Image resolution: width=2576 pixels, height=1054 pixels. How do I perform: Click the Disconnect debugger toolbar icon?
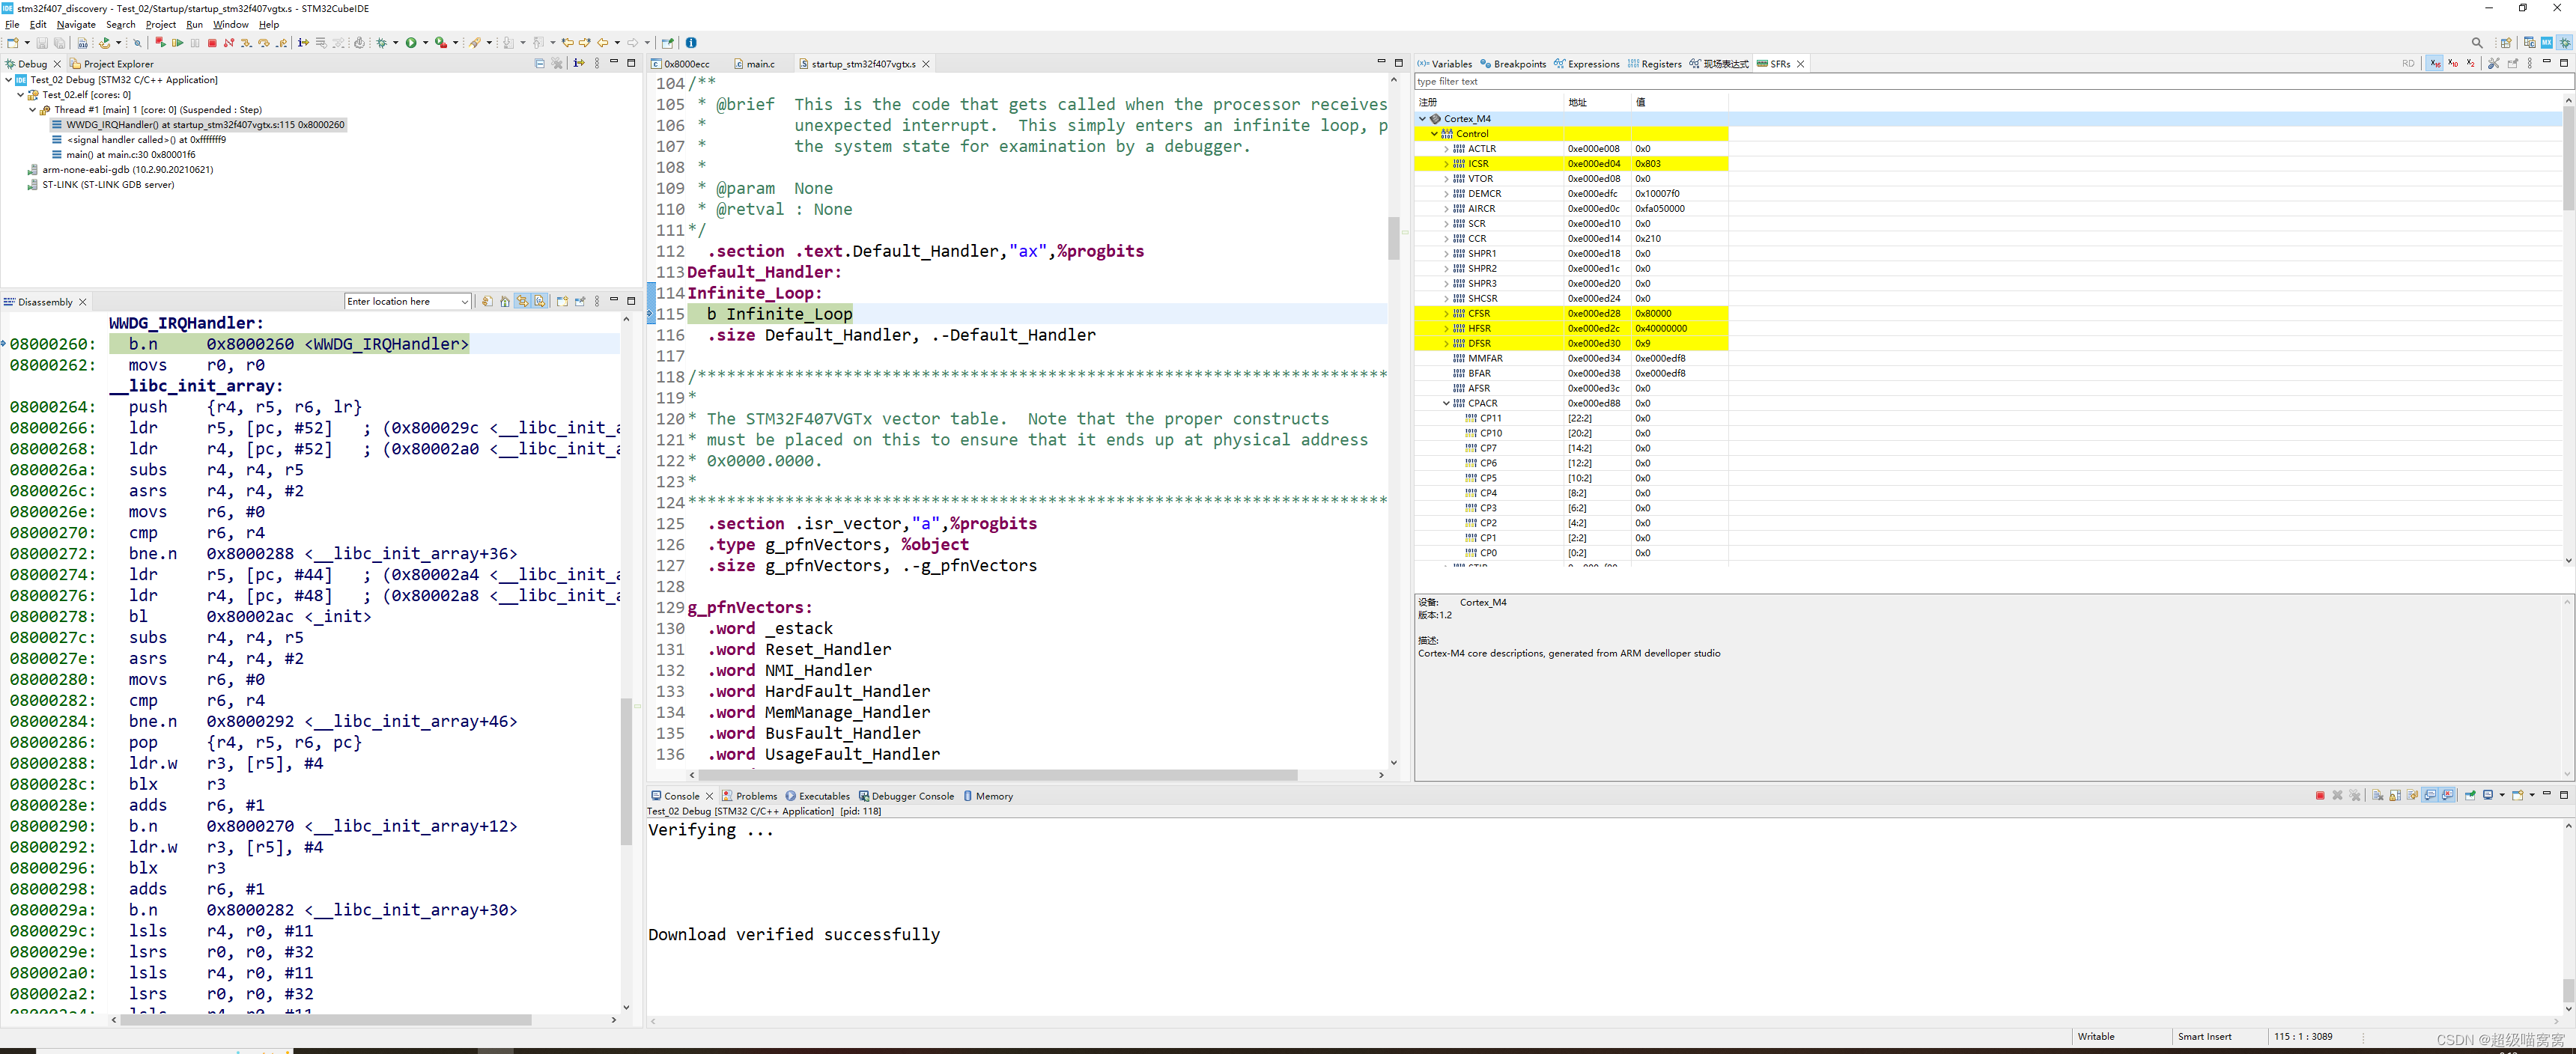[229, 43]
